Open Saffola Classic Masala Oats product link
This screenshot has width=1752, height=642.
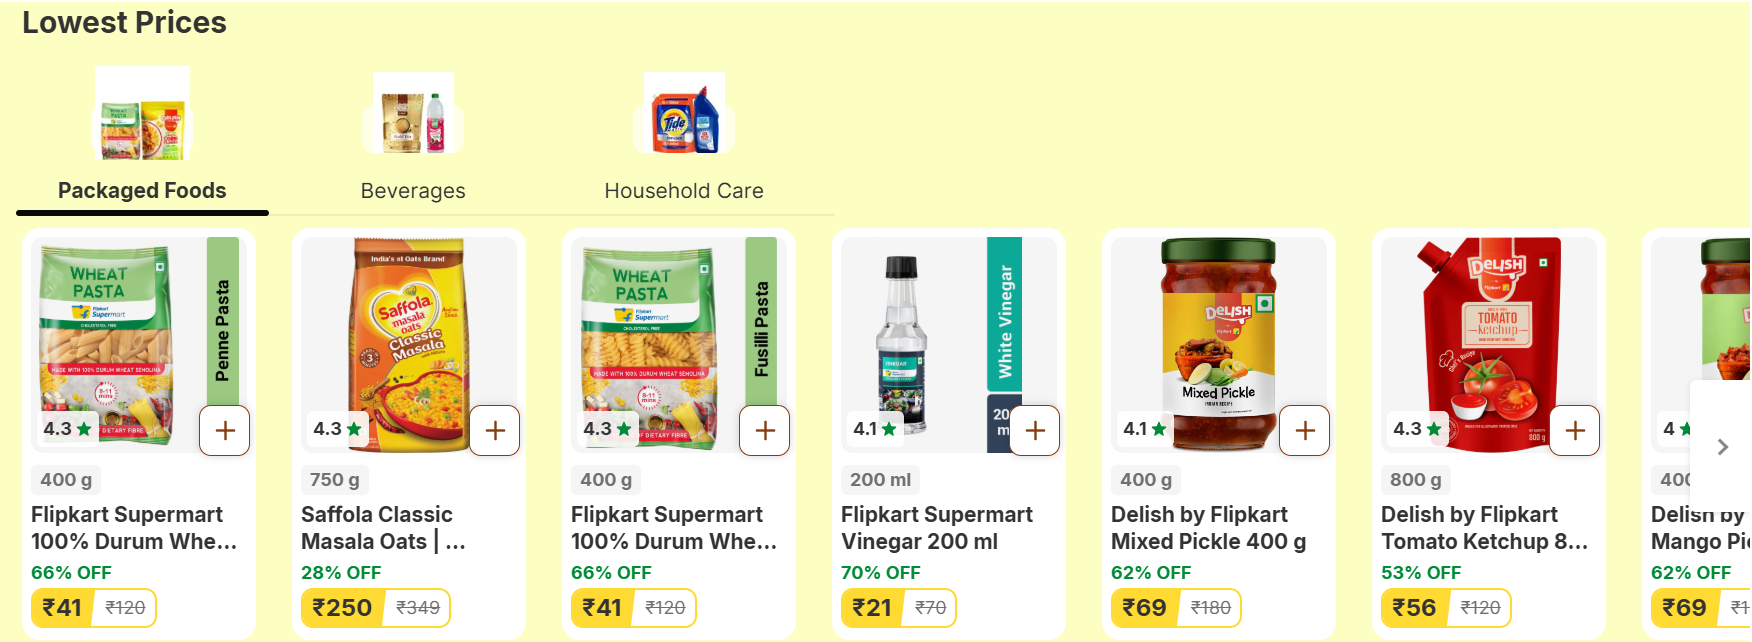(x=383, y=528)
